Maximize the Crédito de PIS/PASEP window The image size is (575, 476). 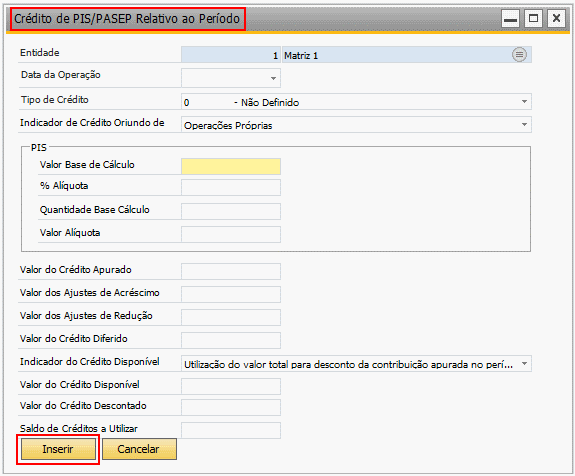pyautogui.click(x=533, y=18)
